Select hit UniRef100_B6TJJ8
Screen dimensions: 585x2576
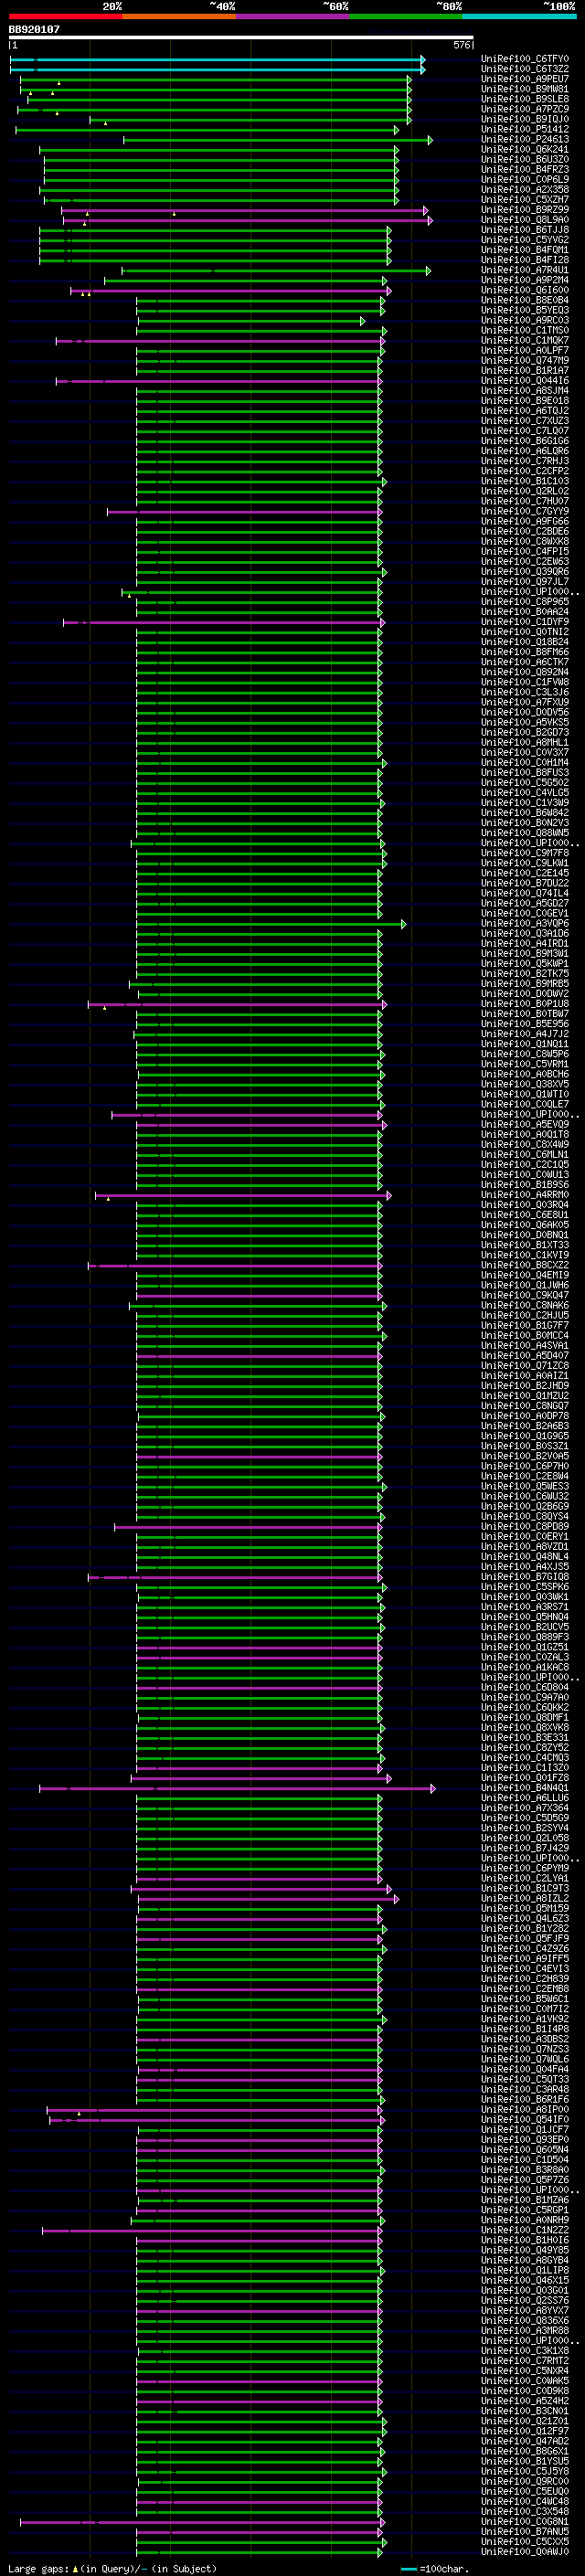tap(525, 230)
